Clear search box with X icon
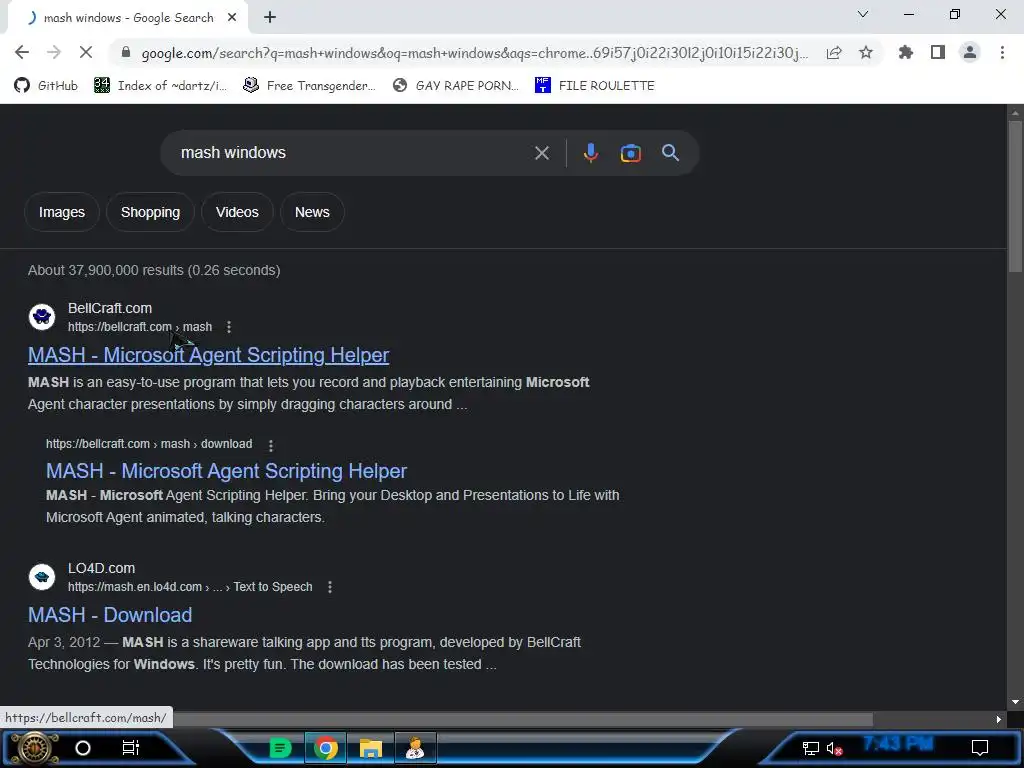Screen dimensions: 1024x768 (x=541, y=153)
